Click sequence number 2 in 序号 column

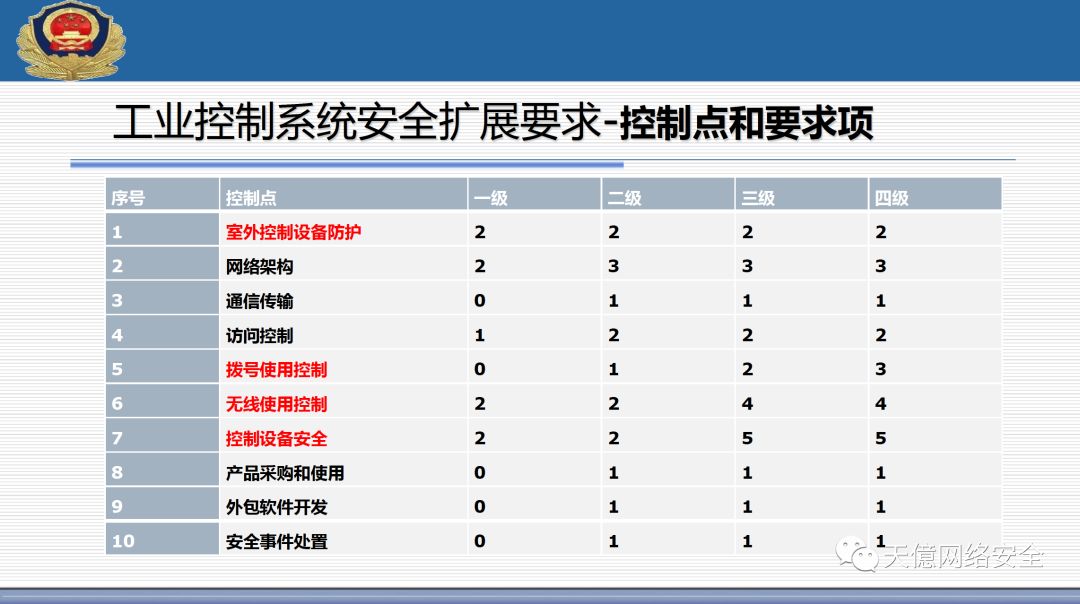coord(117,266)
